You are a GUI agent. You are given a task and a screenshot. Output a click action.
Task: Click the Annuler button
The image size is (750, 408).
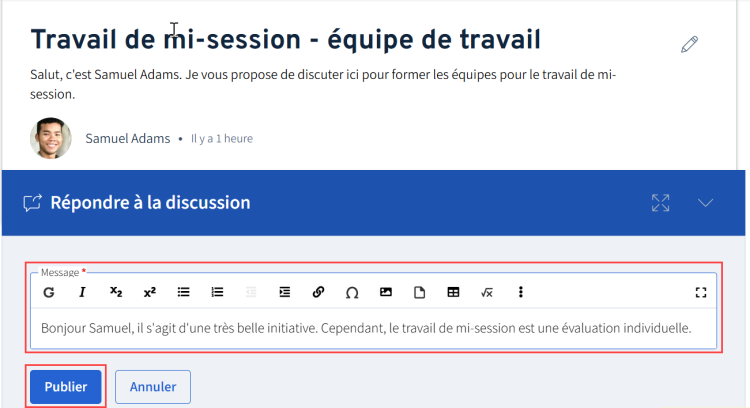pyautogui.click(x=153, y=386)
